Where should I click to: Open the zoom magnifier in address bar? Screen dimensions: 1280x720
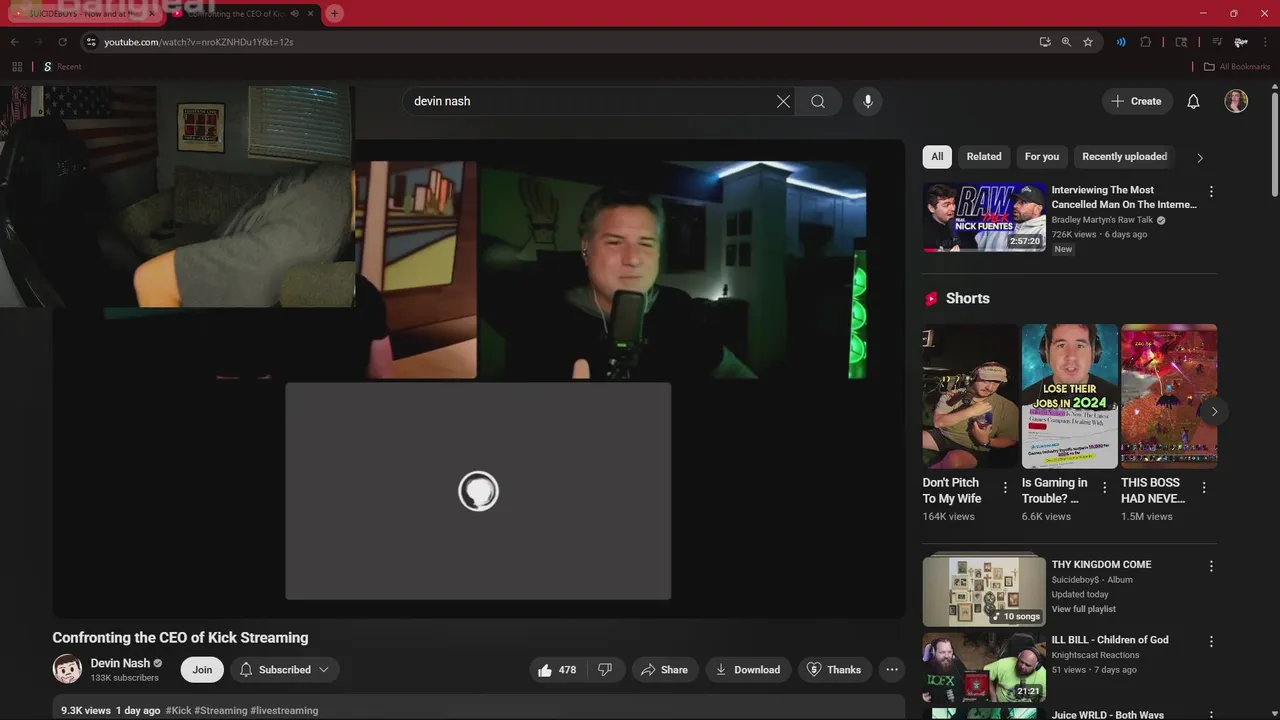pos(1066,42)
